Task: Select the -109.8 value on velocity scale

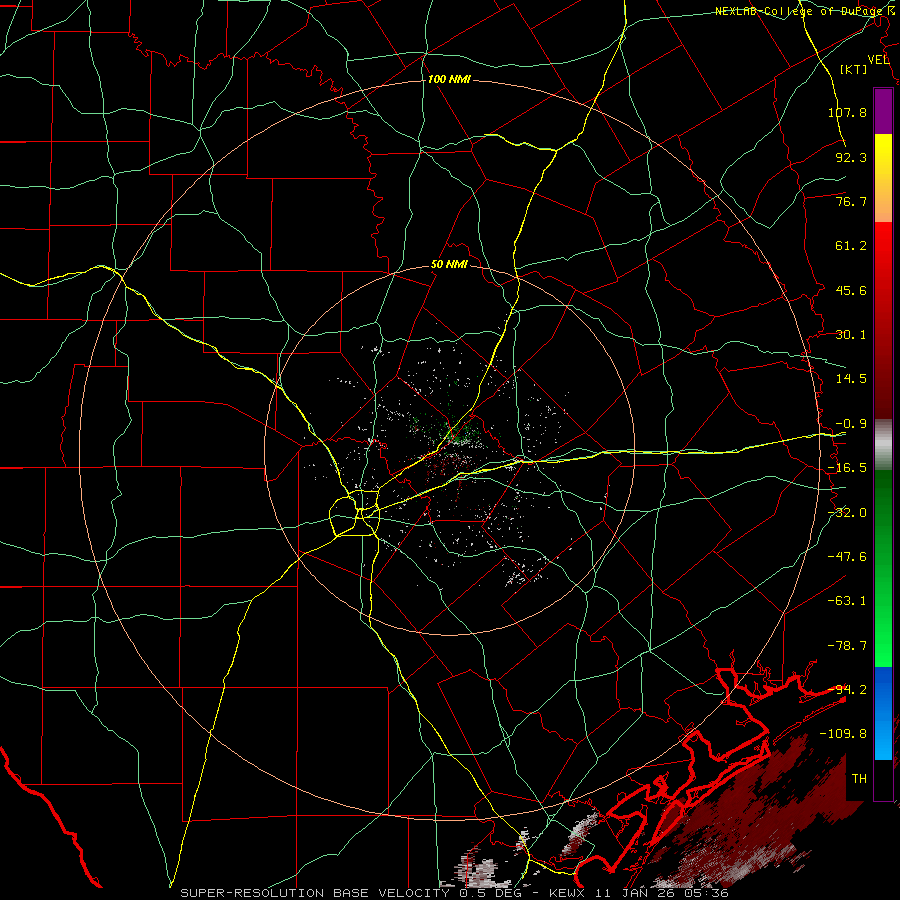Action: [x=843, y=734]
